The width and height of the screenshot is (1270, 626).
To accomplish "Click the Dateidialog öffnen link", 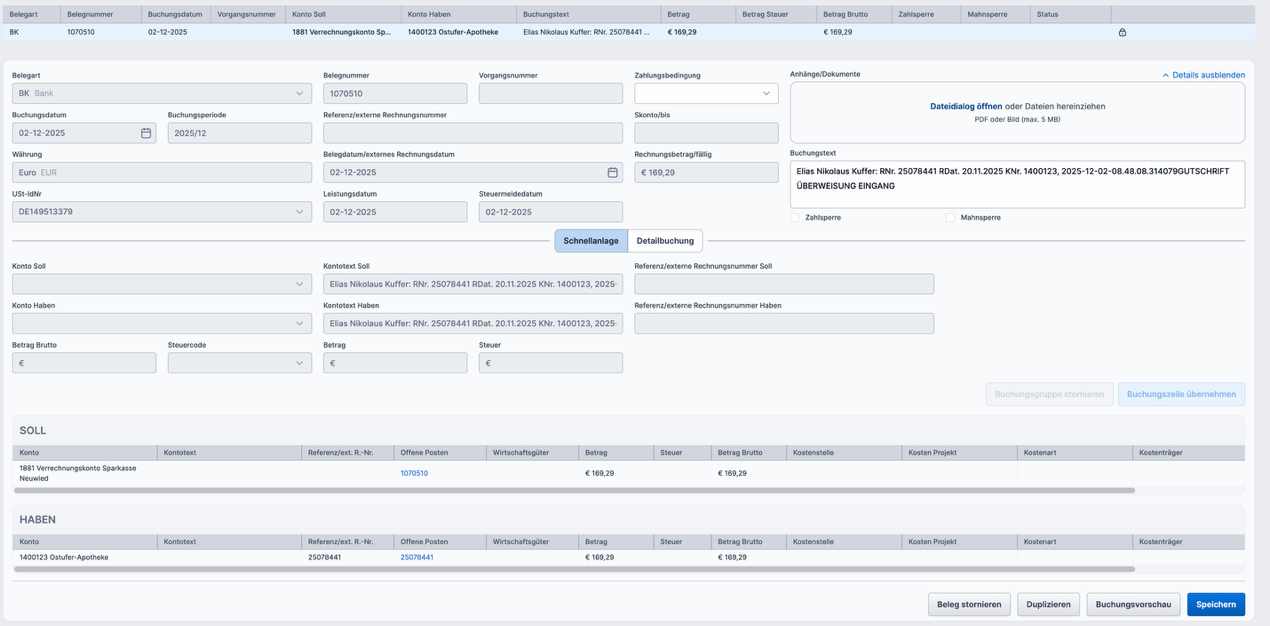I will click(x=965, y=106).
